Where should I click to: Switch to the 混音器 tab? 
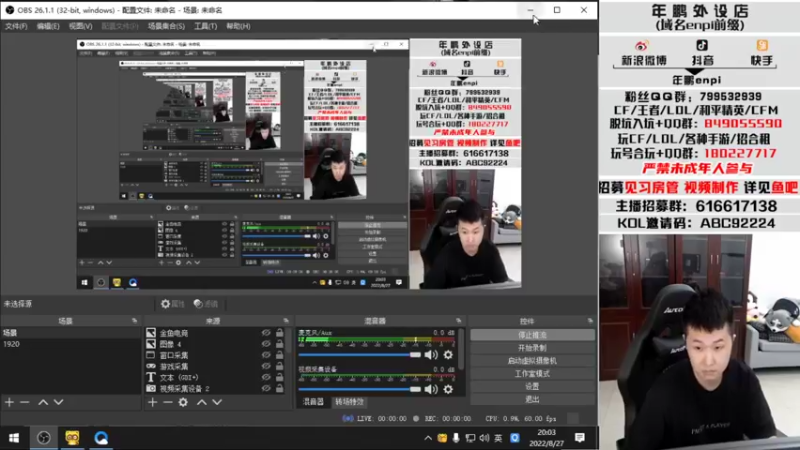click(313, 402)
